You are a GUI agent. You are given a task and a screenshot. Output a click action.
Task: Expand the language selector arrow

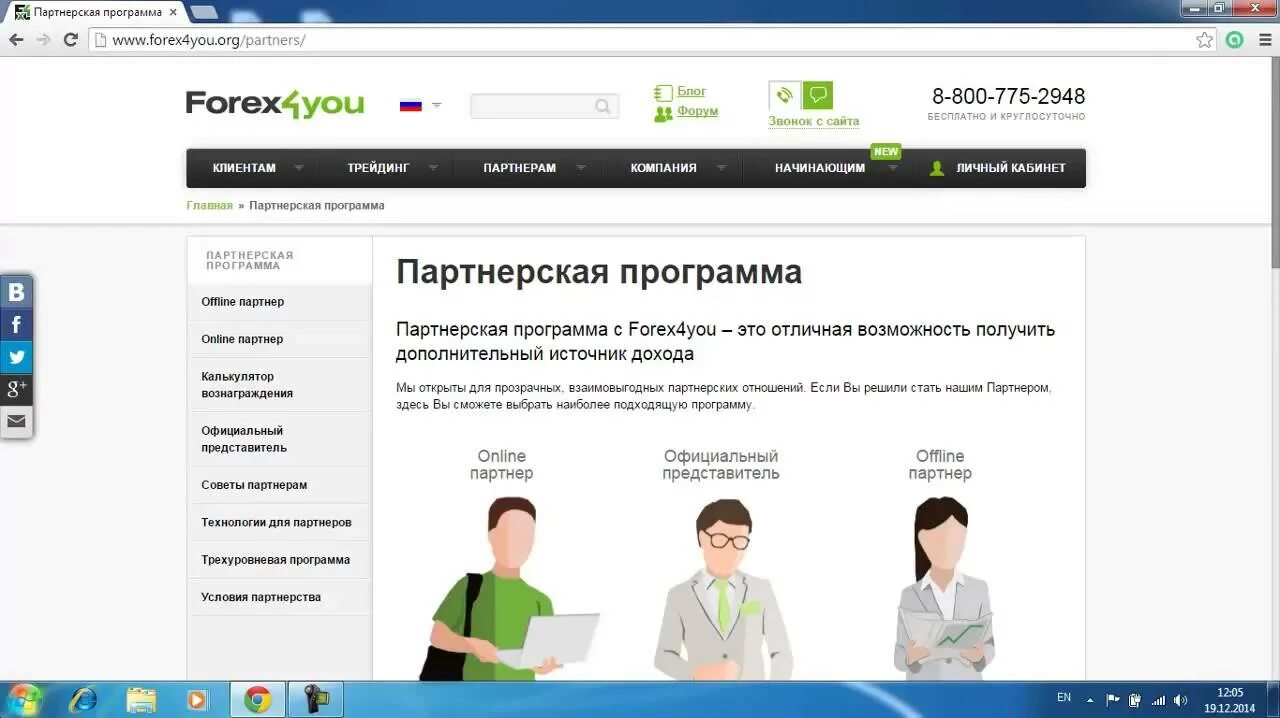coord(436,105)
